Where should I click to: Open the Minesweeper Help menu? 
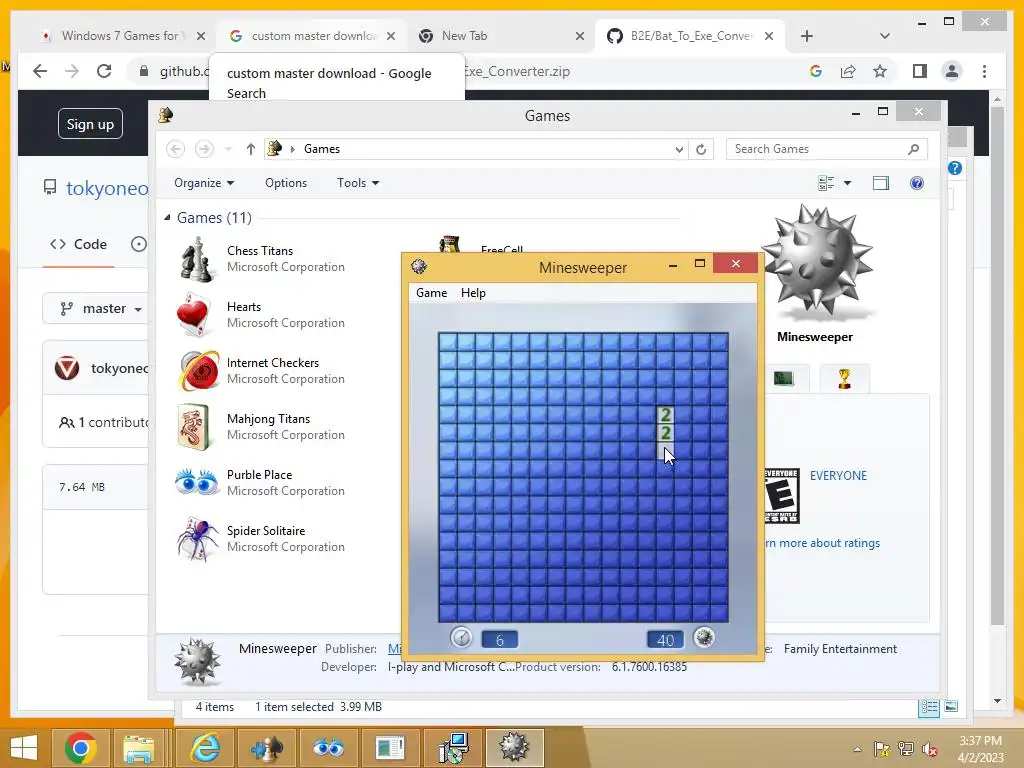(473, 293)
